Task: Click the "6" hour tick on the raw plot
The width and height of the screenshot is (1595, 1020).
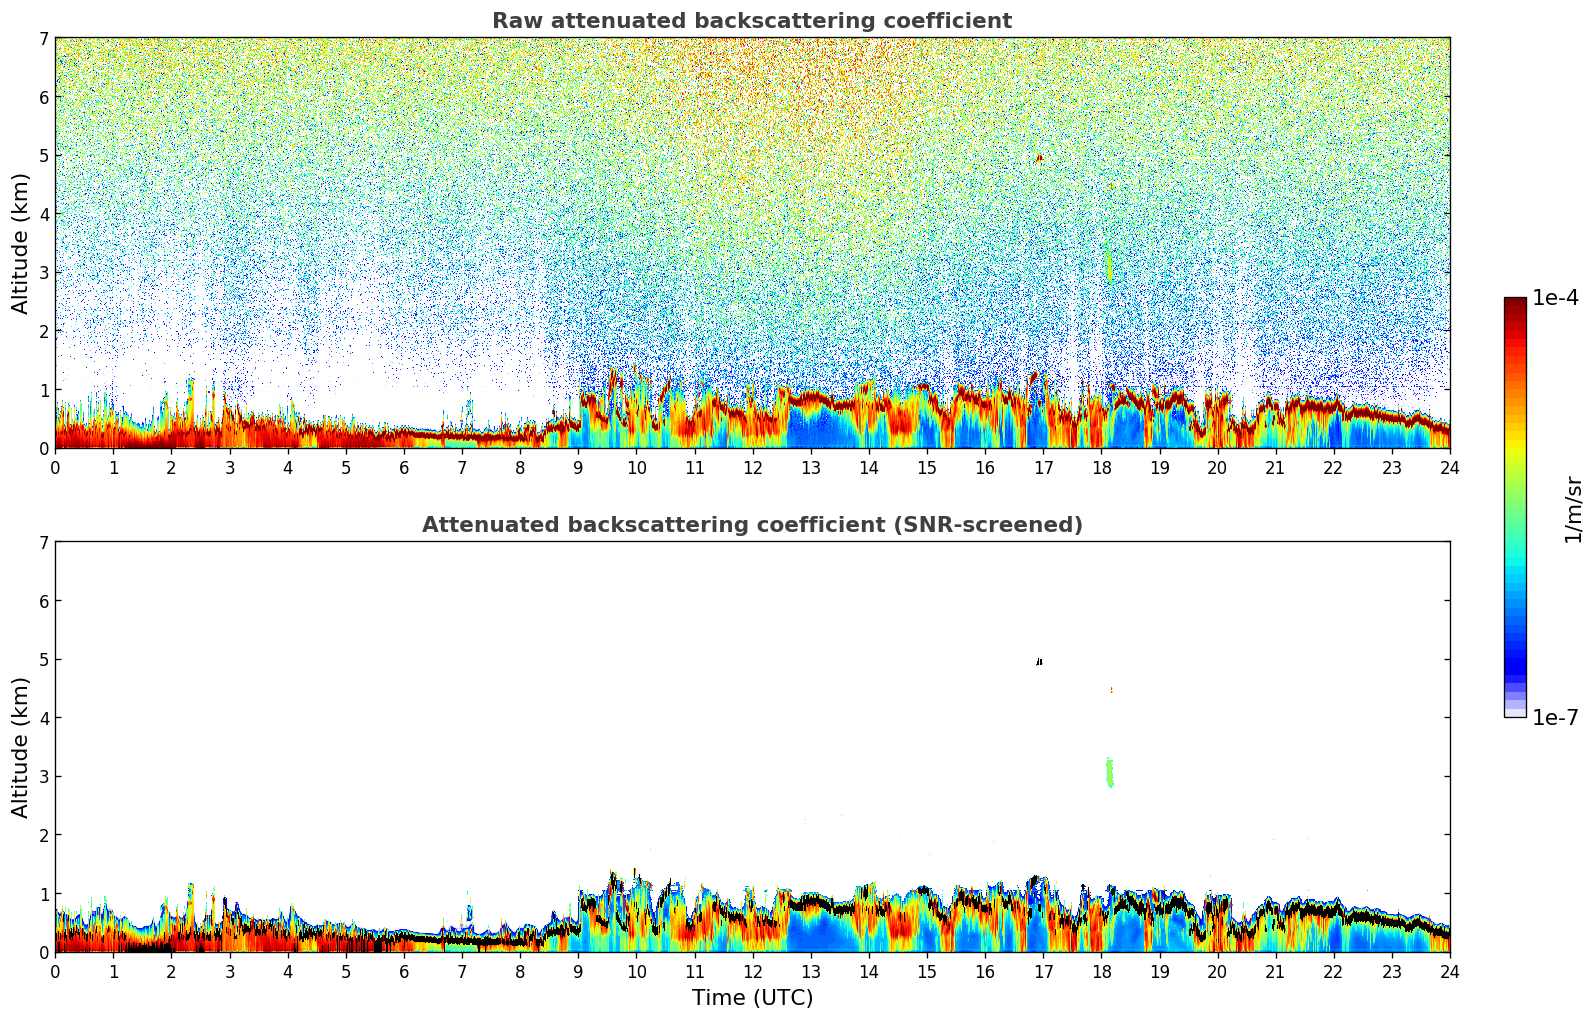Action: [x=404, y=468]
